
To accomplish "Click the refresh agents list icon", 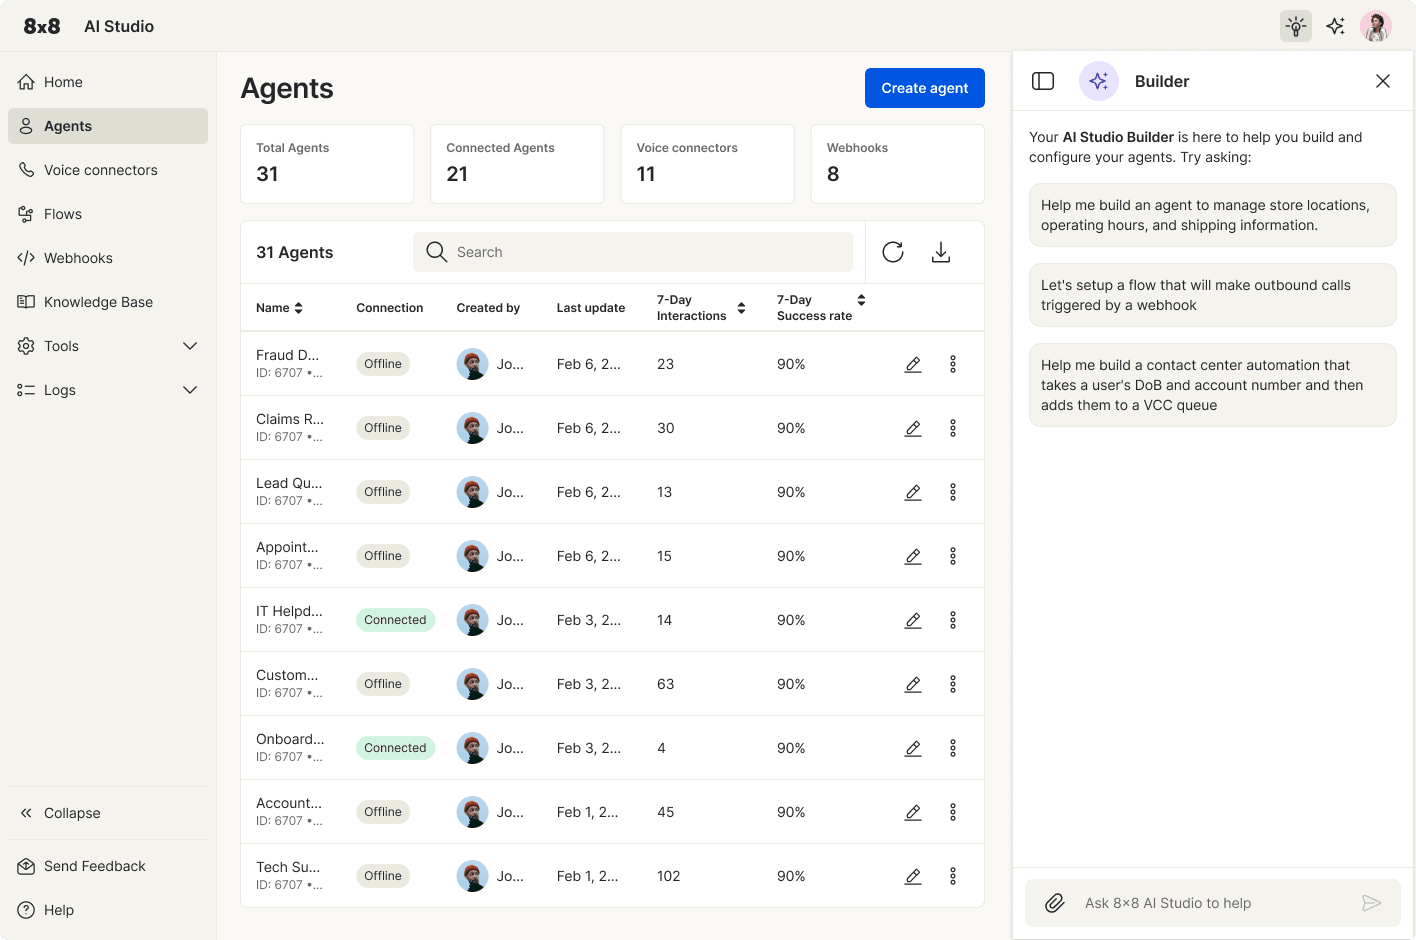I will click(x=893, y=252).
